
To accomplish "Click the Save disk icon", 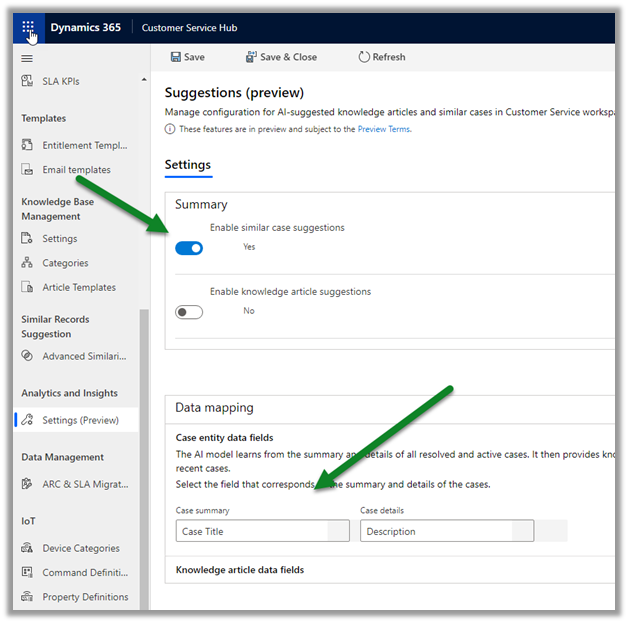I will (175, 57).
